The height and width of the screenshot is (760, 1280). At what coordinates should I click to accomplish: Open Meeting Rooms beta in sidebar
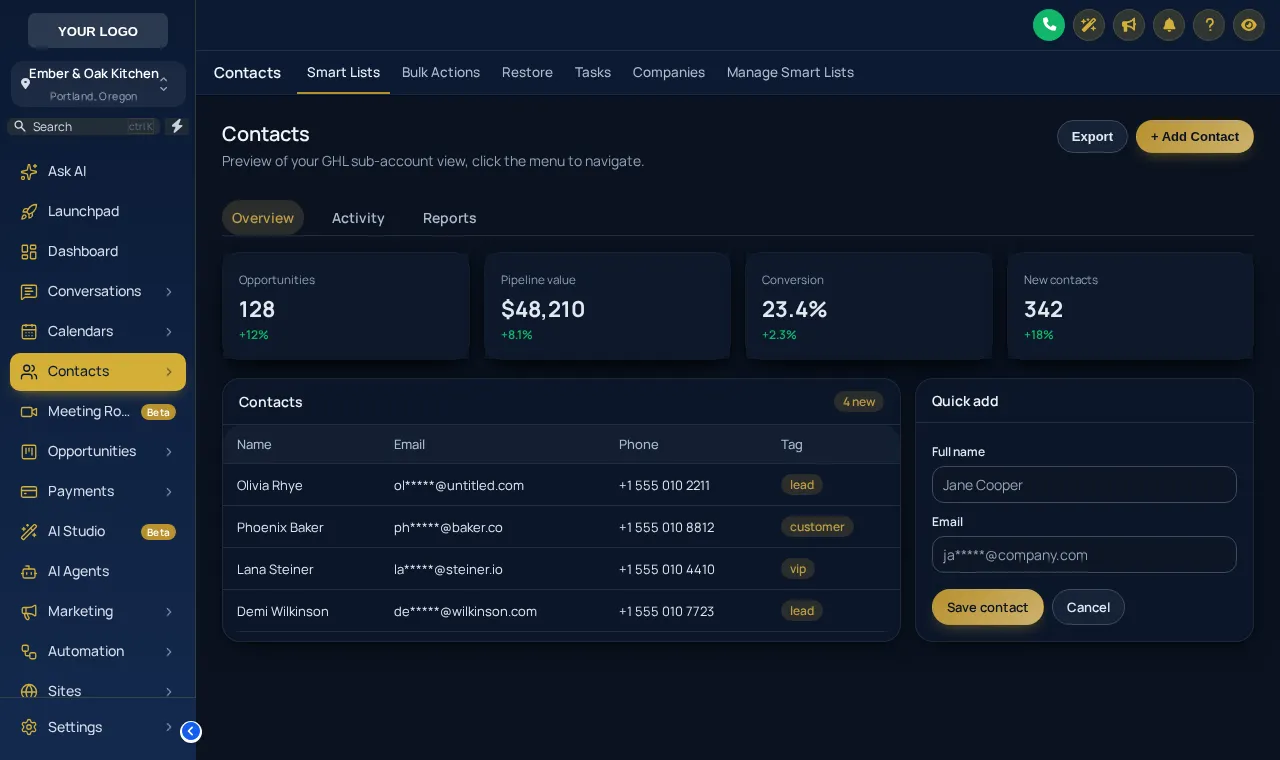(x=98, y=411)
